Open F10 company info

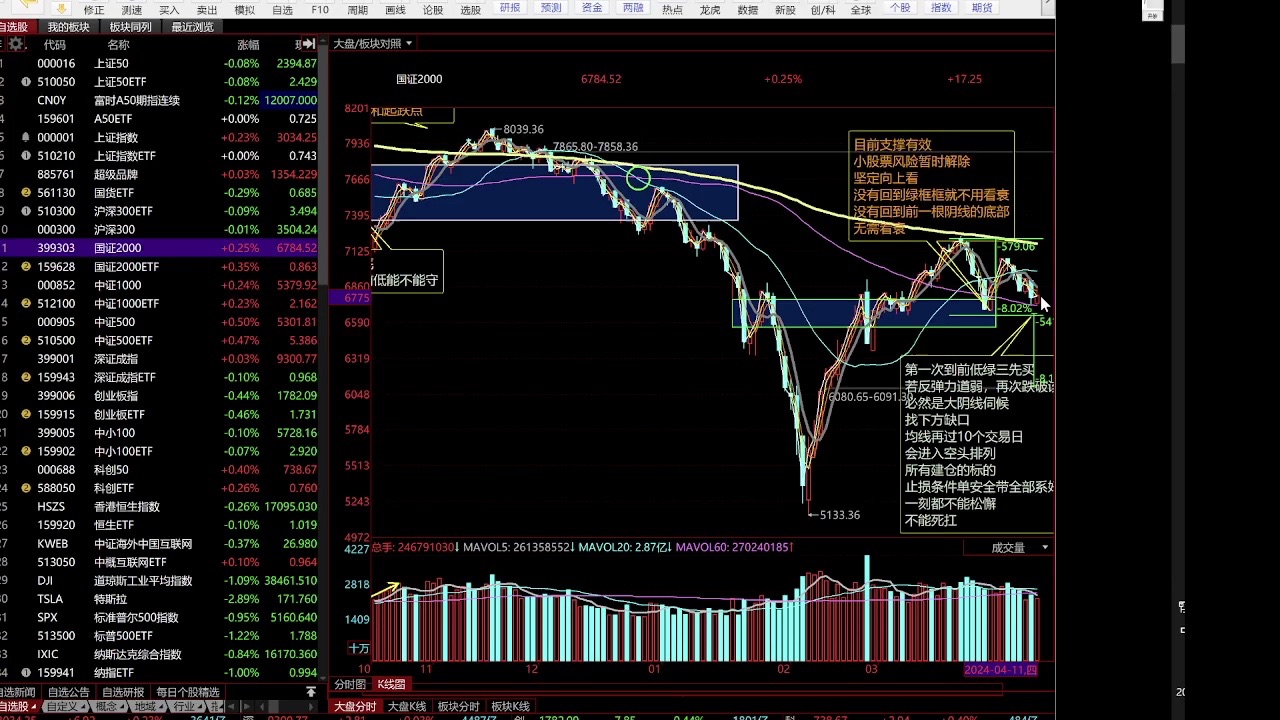point(320,10)
